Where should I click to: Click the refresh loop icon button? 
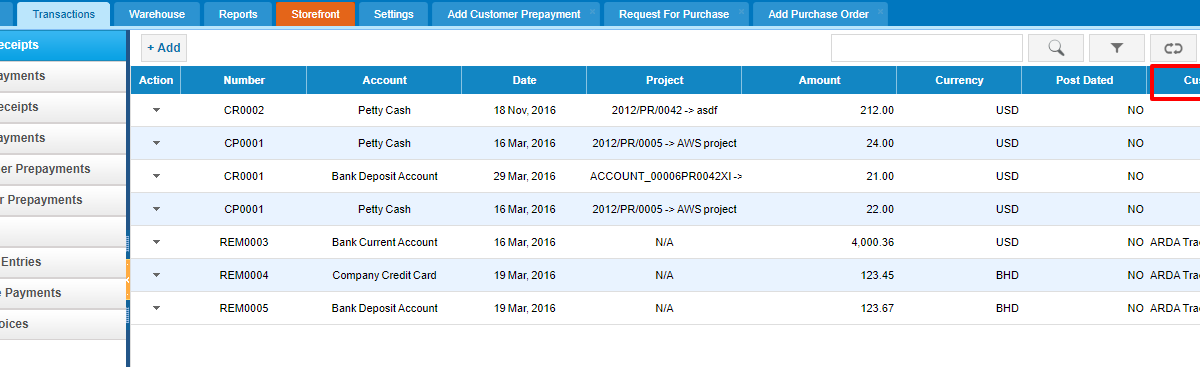point(1173,47)
